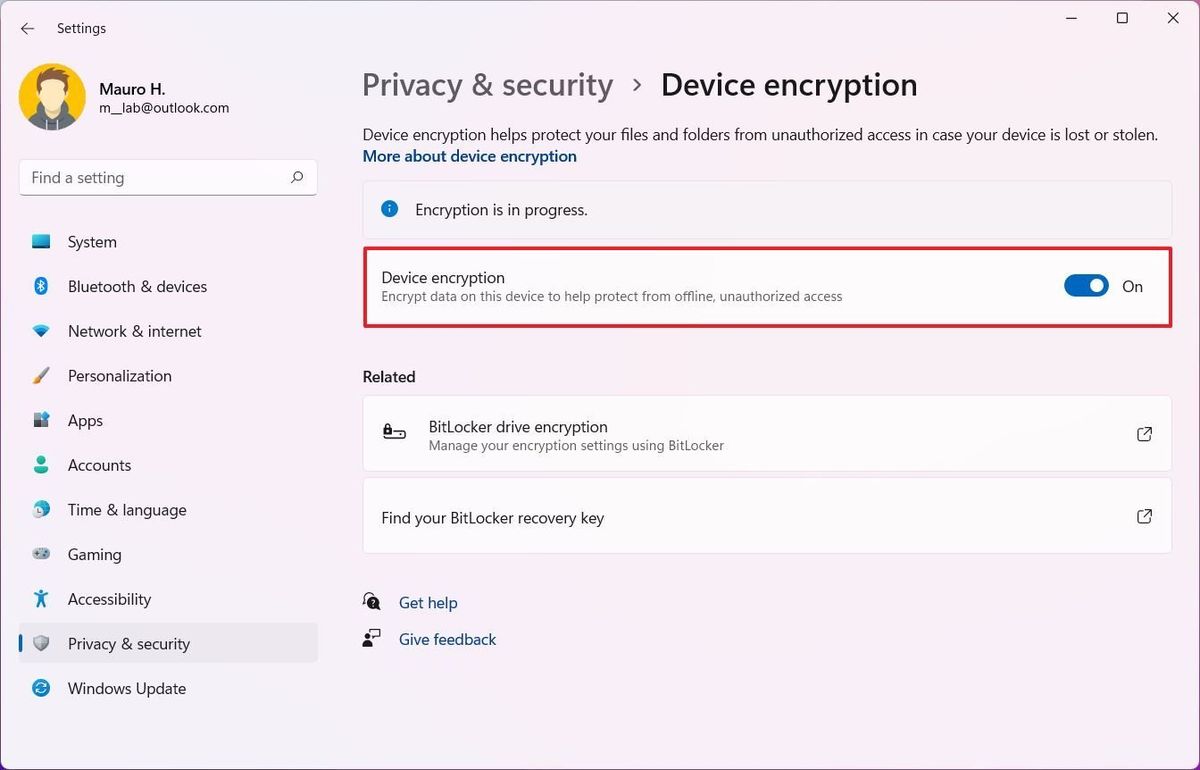Screen dimensions: 1200x770
Task: Select the System icon in the sidebar
Action: pyautogui.click(x=41, y=241)
